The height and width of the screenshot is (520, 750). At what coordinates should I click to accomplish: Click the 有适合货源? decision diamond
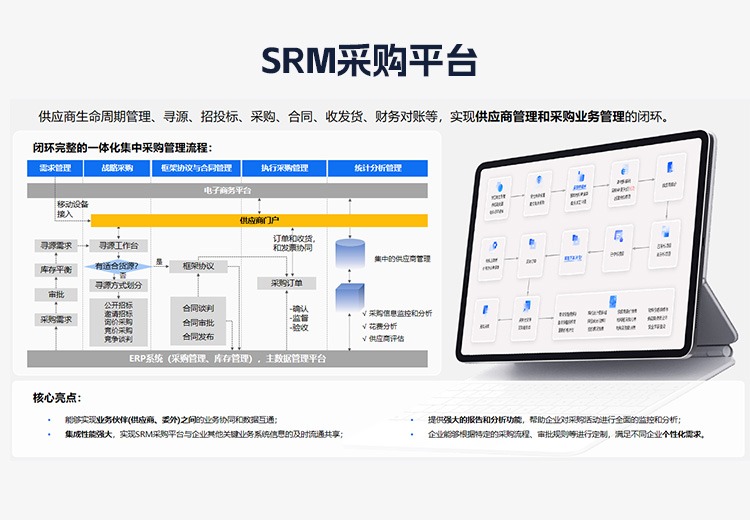click(x=117, y=266)
